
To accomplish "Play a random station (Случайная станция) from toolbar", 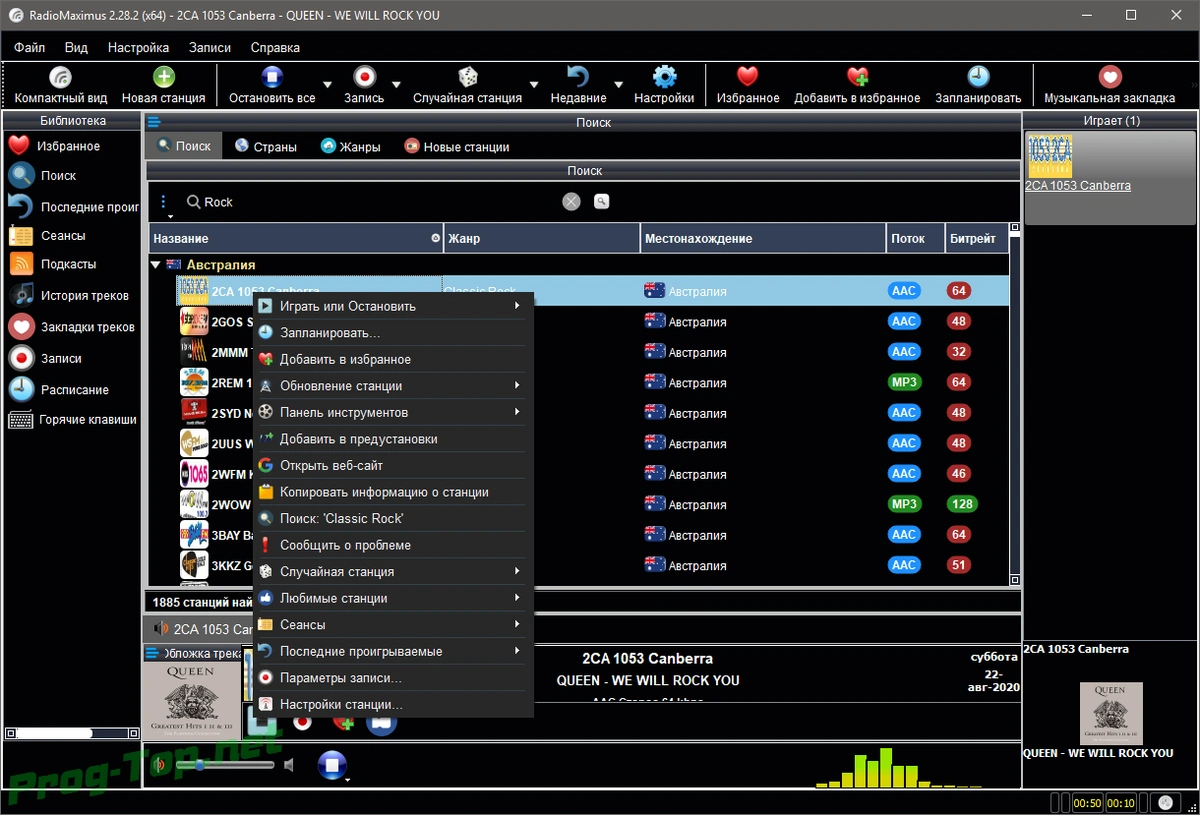I will pos(467,85).
